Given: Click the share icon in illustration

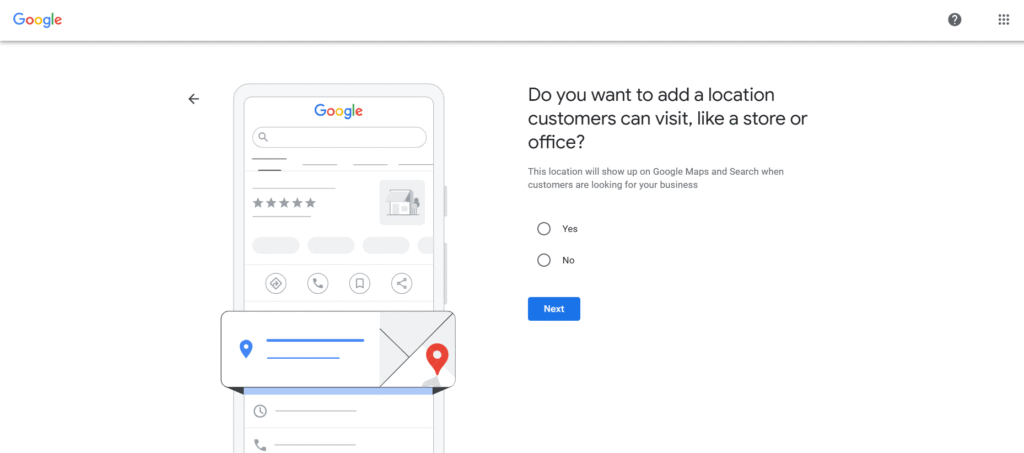Looking at the screenshot, I should tap(401, 283).
